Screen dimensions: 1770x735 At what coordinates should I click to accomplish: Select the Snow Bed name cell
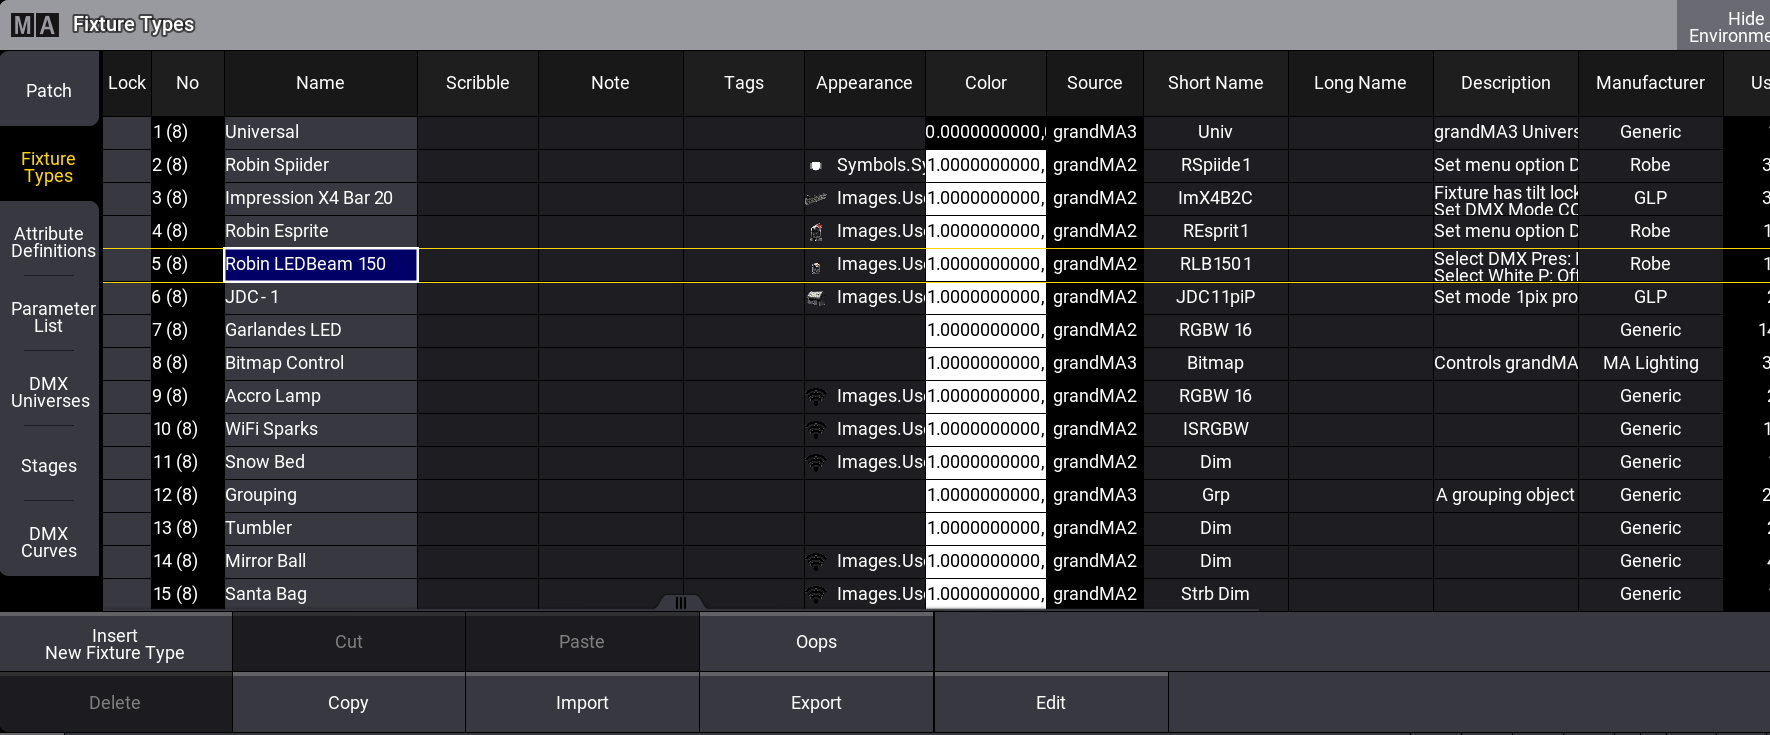(x=320, y=462)
